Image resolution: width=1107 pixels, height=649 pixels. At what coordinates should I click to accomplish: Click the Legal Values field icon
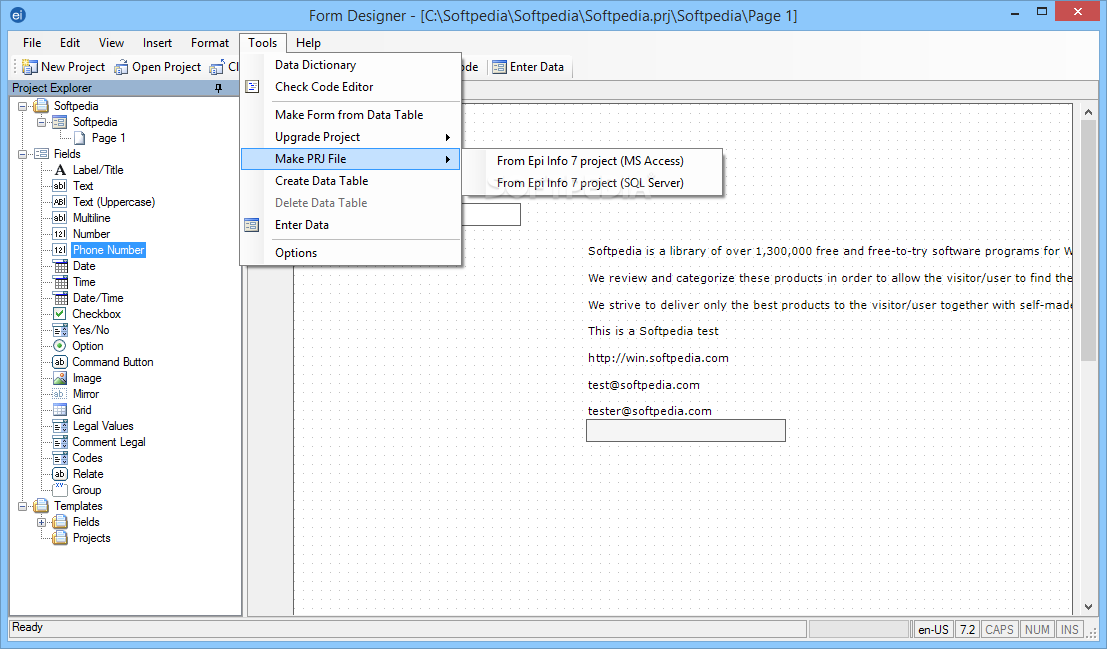60,427
